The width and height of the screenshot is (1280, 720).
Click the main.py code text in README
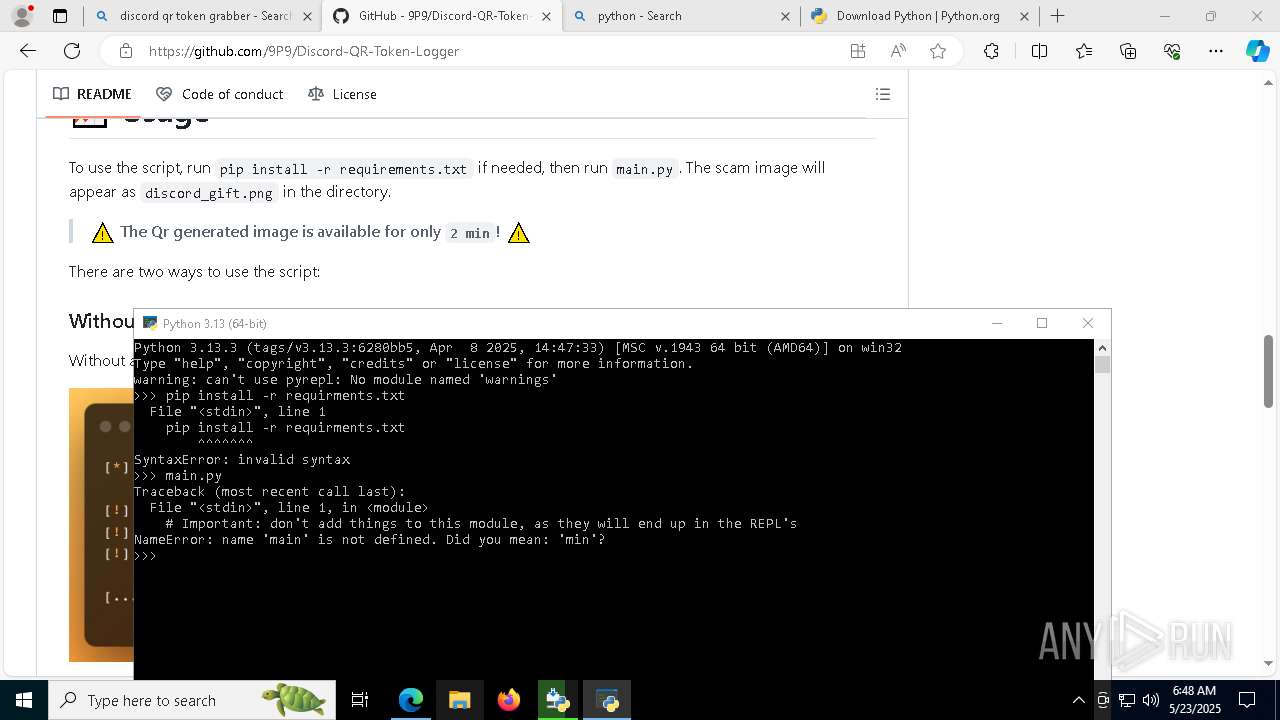pos(644,169)
